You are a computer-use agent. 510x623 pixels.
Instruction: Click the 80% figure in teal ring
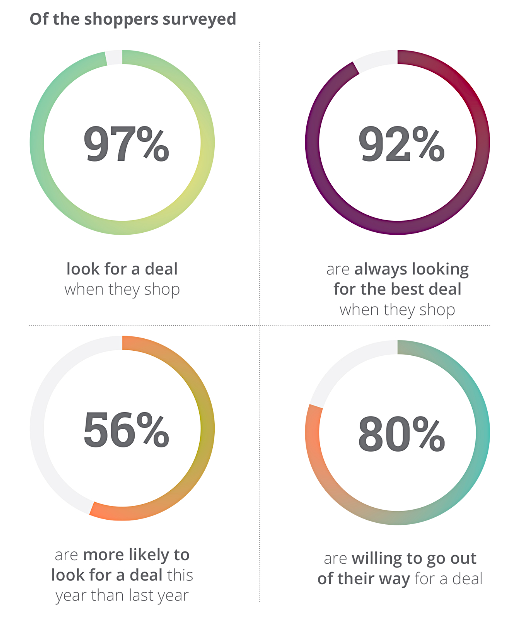pyautogui.click(x=401, y=433)
